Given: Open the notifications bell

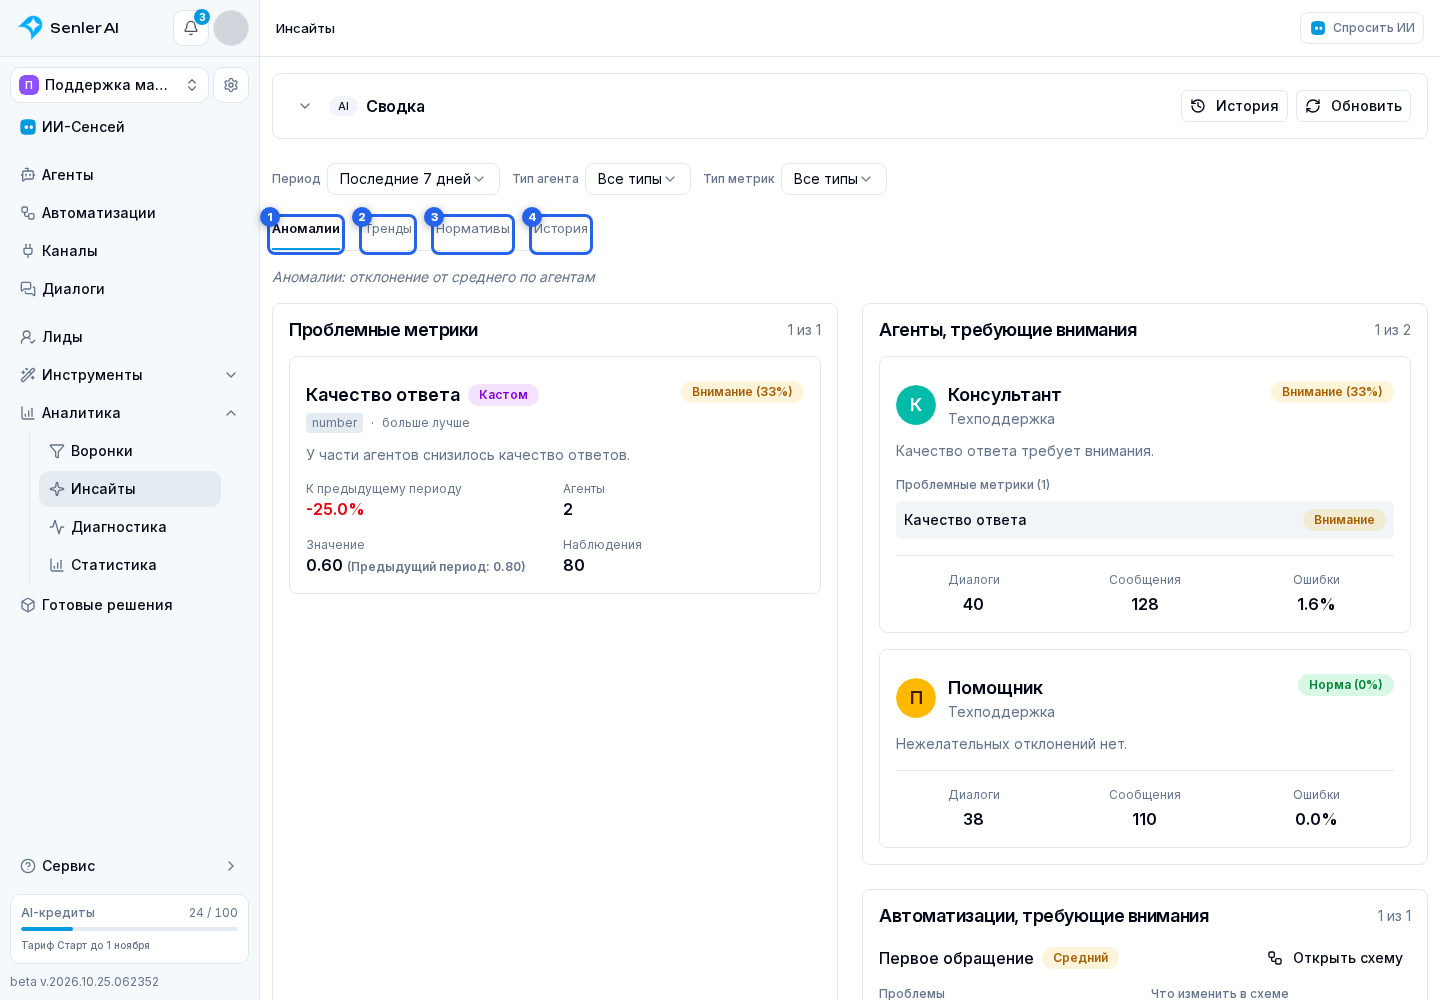Looking at the screenshot, I should pos(191,28).
